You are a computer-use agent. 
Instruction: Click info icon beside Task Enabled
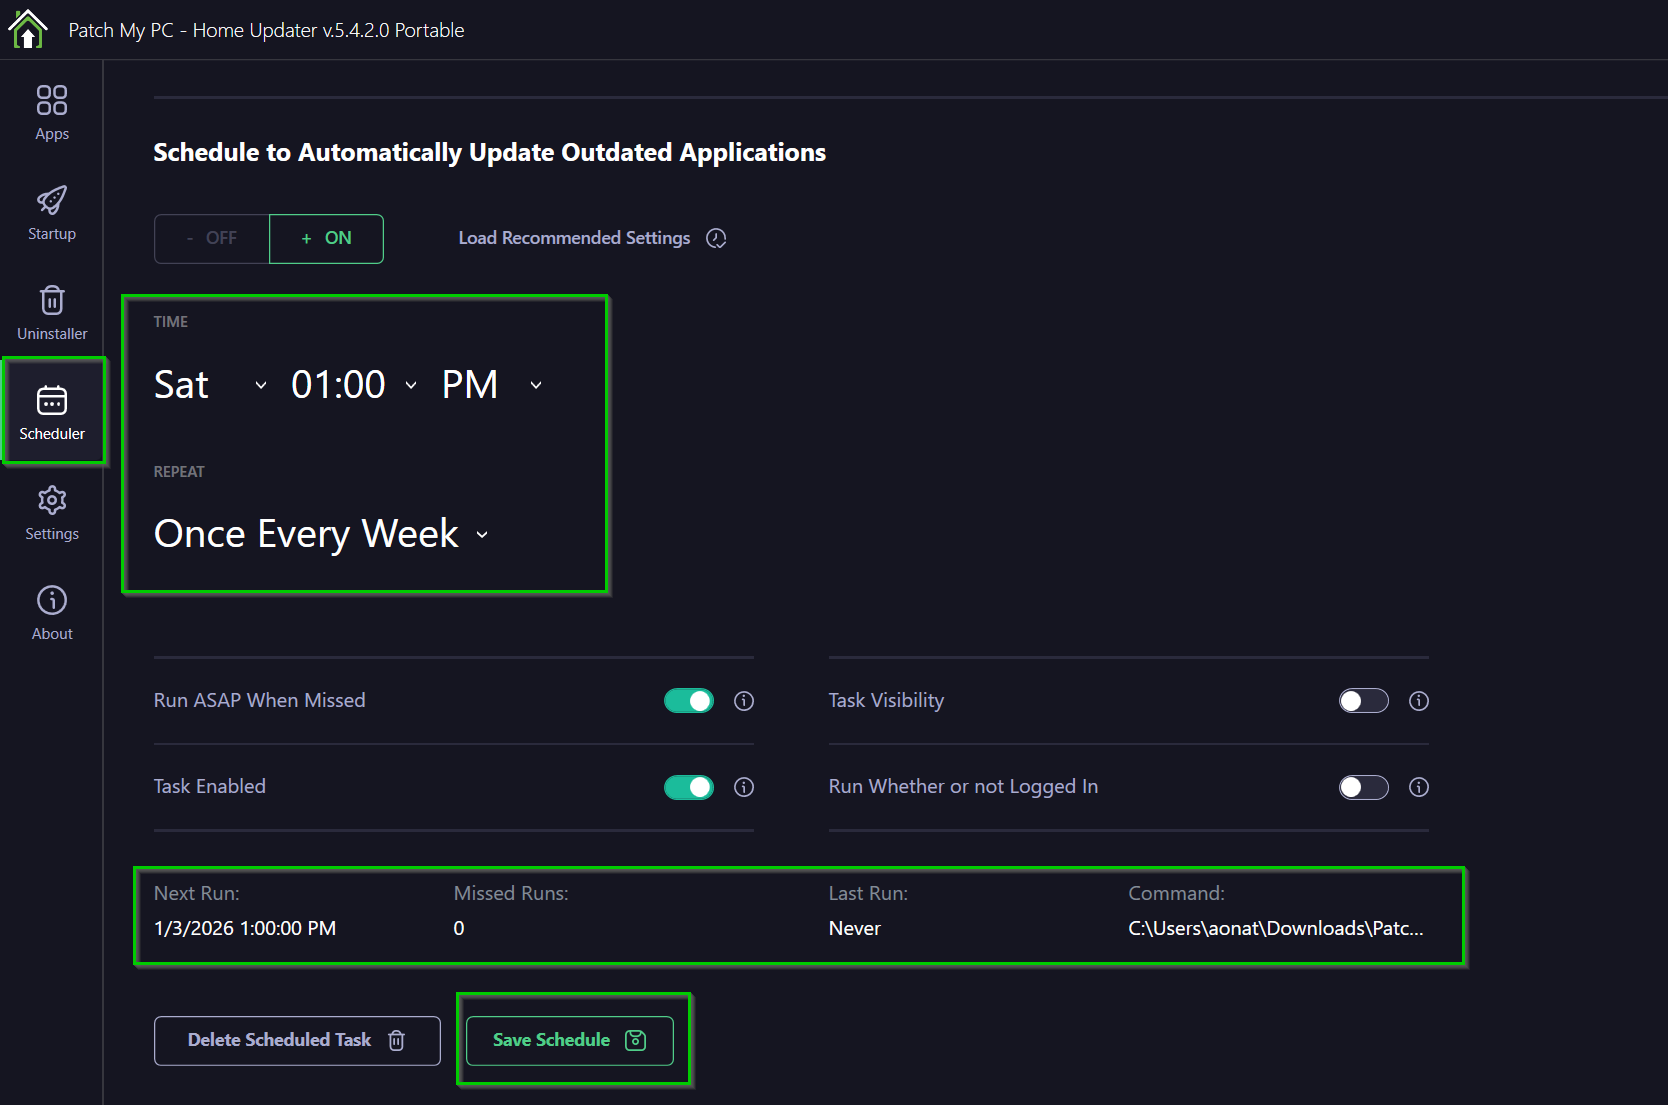pos(744,787)
